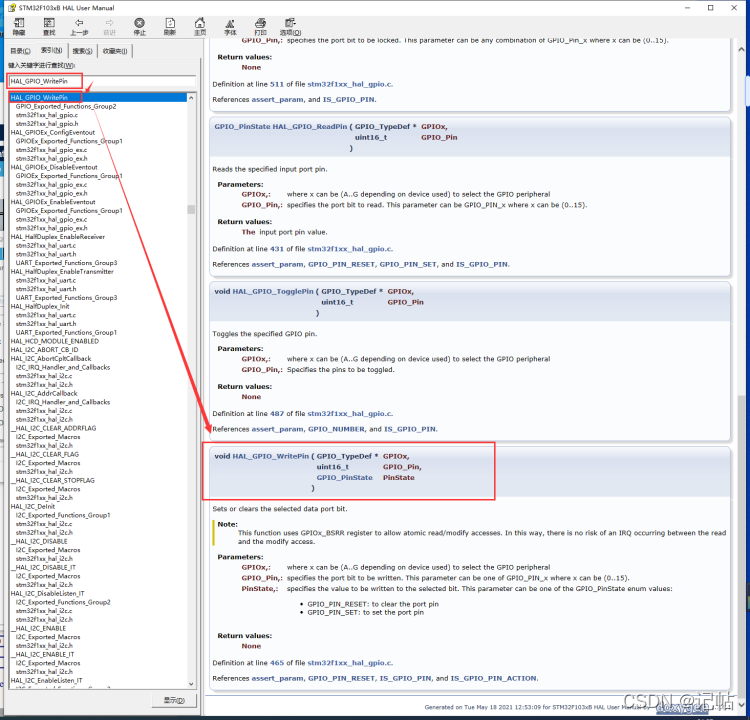This screenshot has width=750, height=720.
Task: Select HAL_GPIOEx_EnableEventout index entry
Action: point(53,202)
